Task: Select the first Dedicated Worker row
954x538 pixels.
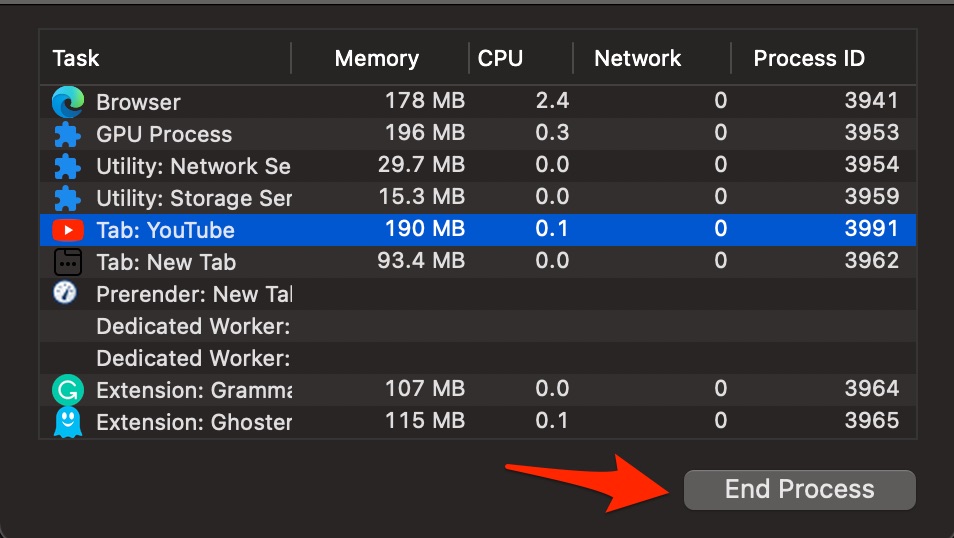Action: pyautogui.click(x=478, y=326)
